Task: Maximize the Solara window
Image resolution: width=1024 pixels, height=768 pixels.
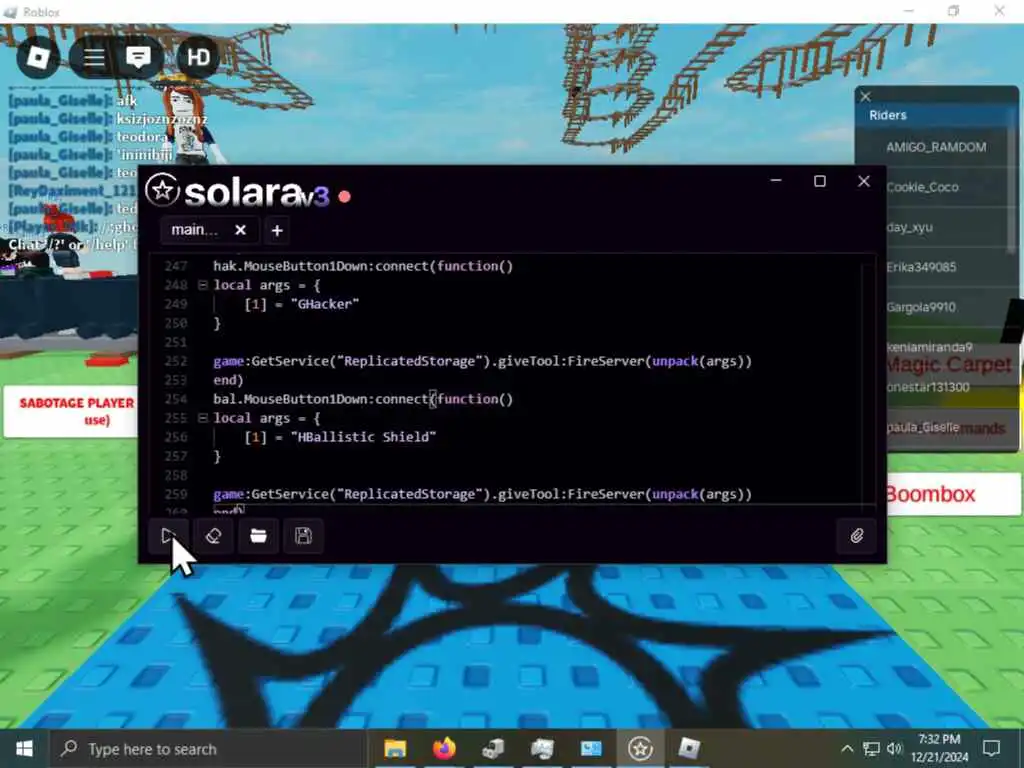Action: click(820, 181)
